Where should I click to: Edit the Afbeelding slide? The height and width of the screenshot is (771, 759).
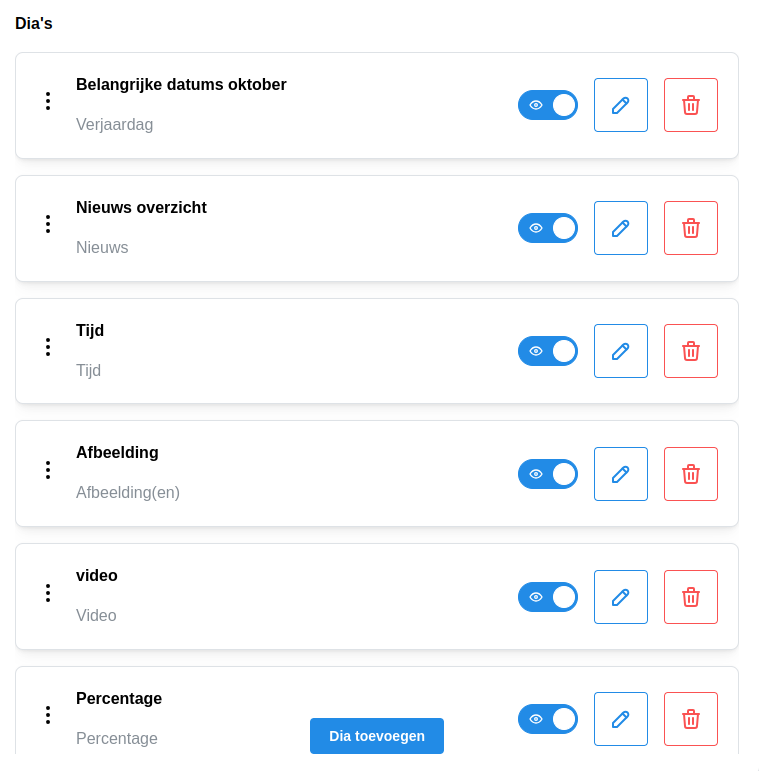[x=621, y=474]
